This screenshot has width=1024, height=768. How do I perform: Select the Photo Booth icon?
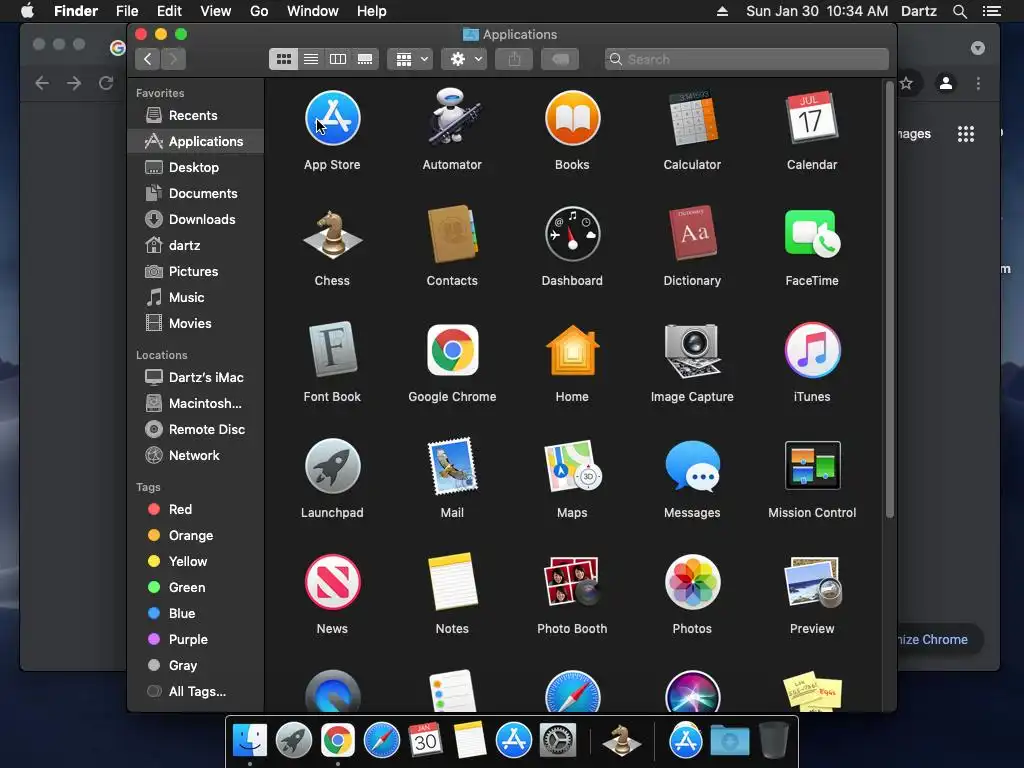[x=572, y=582]
